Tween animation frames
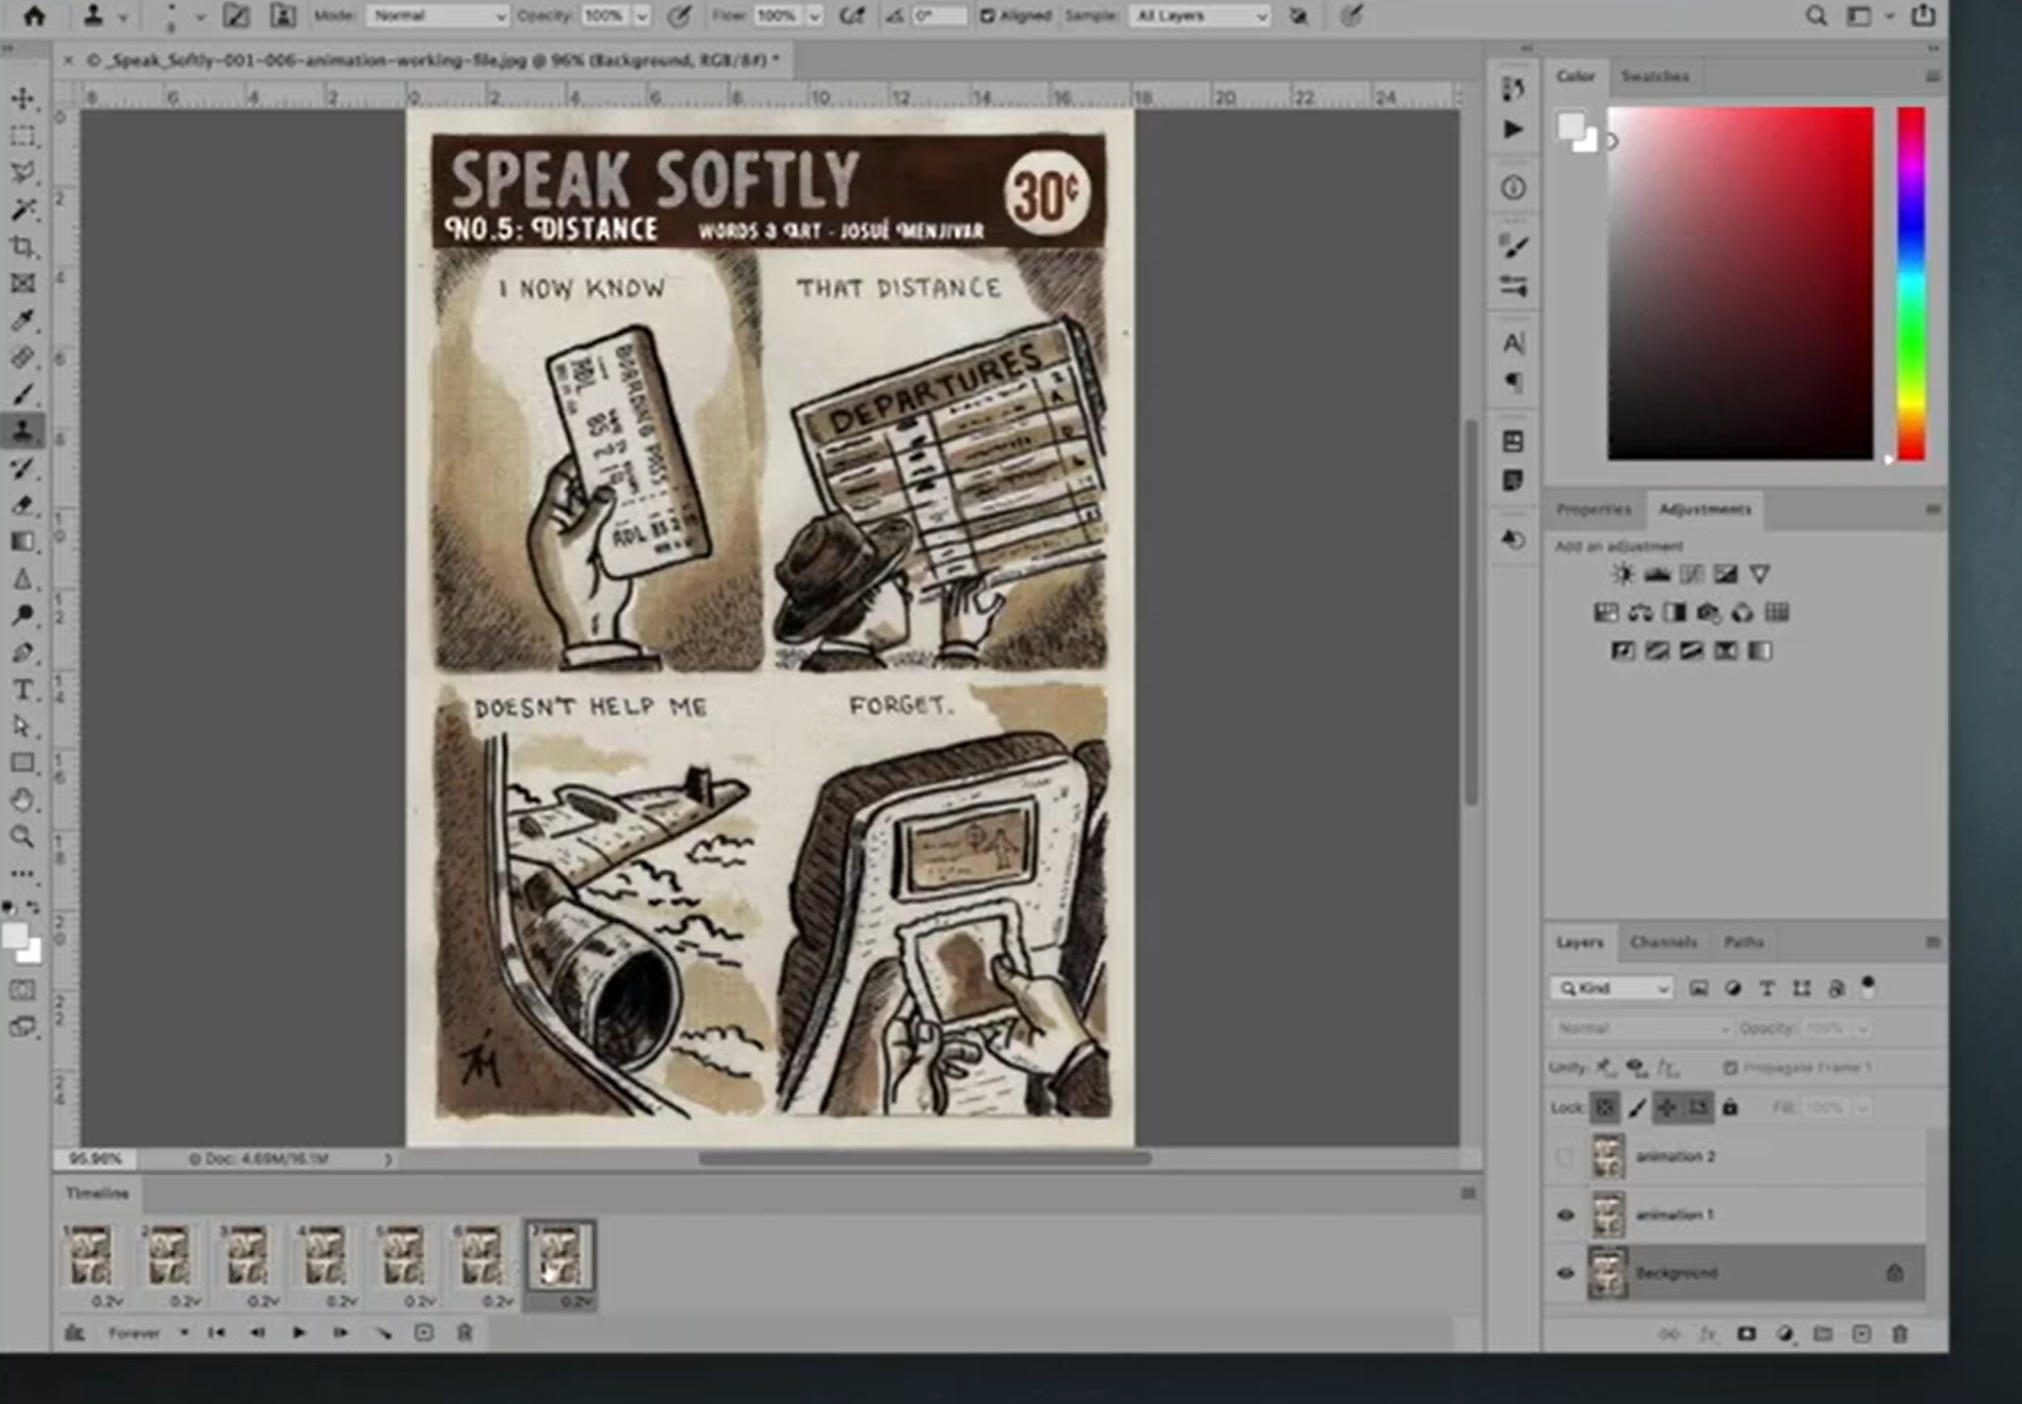 [x=383, y=1333]
